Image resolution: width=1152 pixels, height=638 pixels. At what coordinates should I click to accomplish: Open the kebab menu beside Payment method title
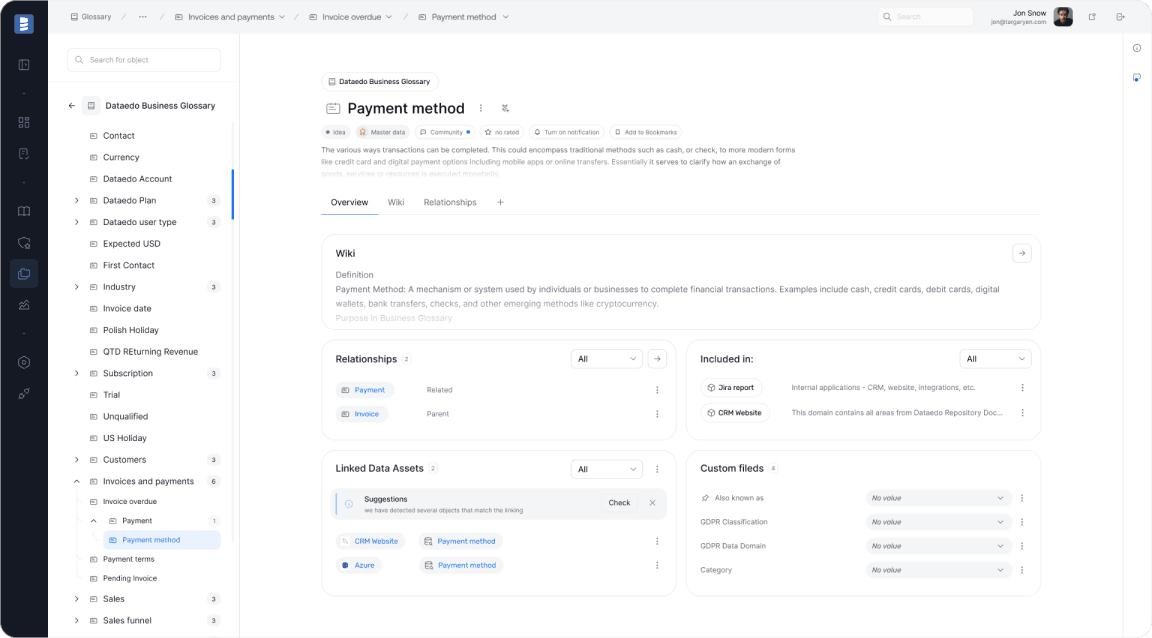(x=480, y=108)
